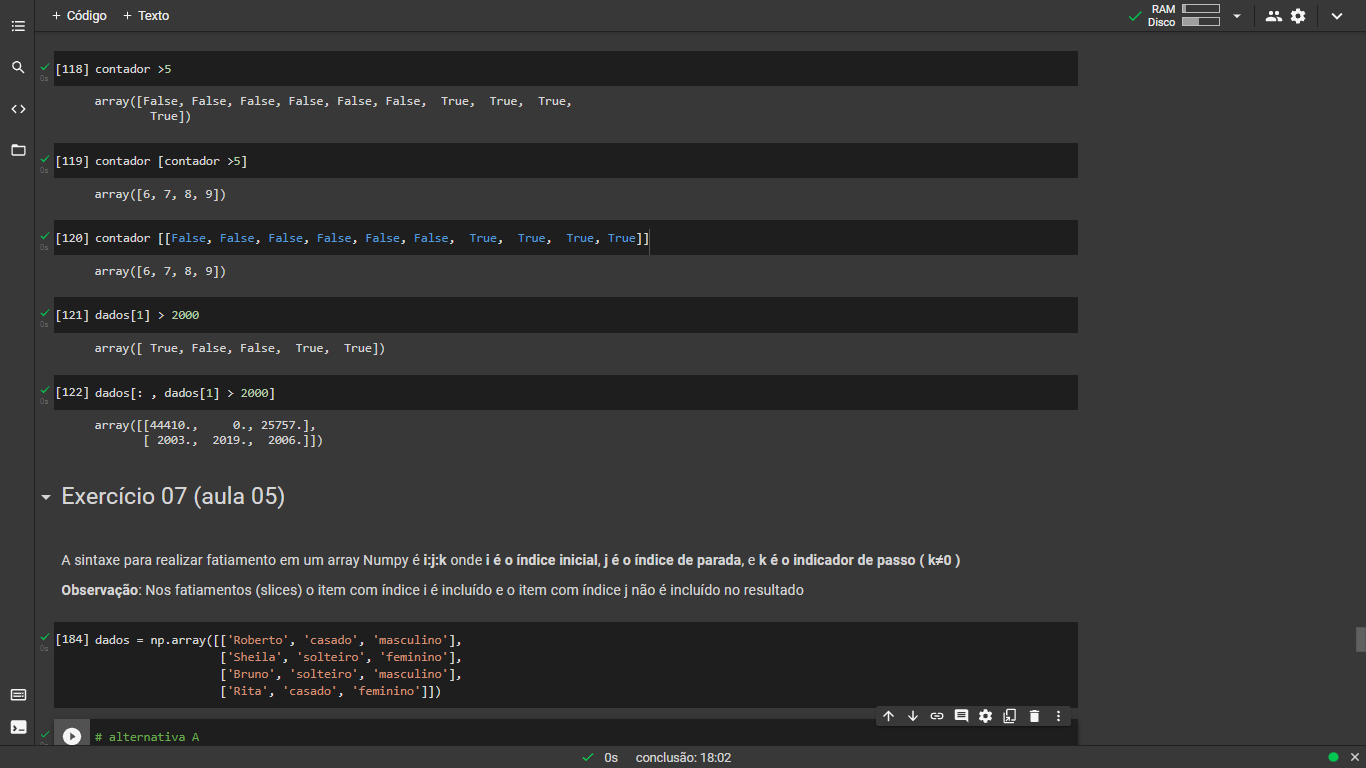Collapse the header with the chevron arrow
The width and height of the screenshot is (1366, 768).
[1337, 16]
